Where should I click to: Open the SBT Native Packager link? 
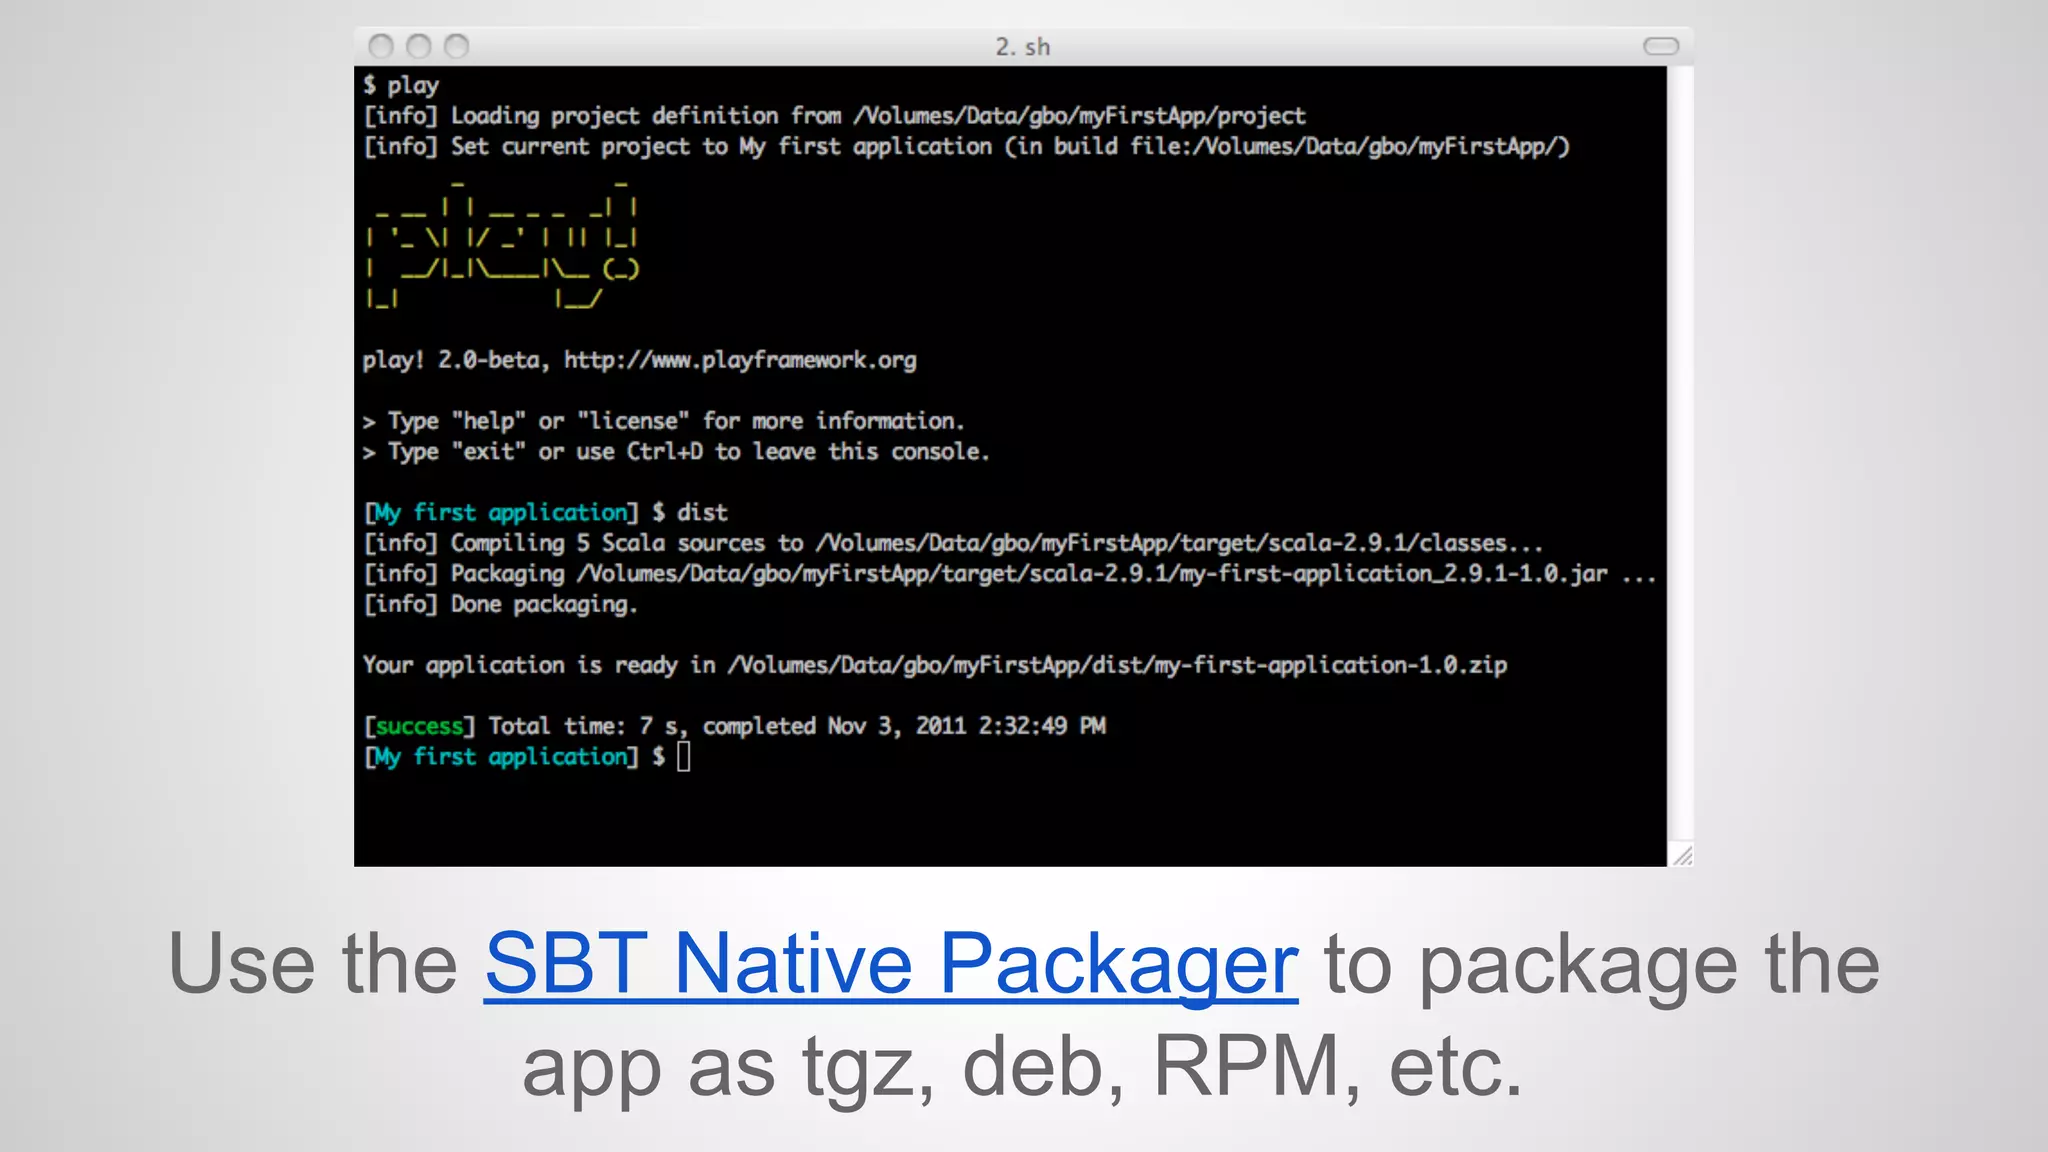pyautogui.click(x=891, y=963)
